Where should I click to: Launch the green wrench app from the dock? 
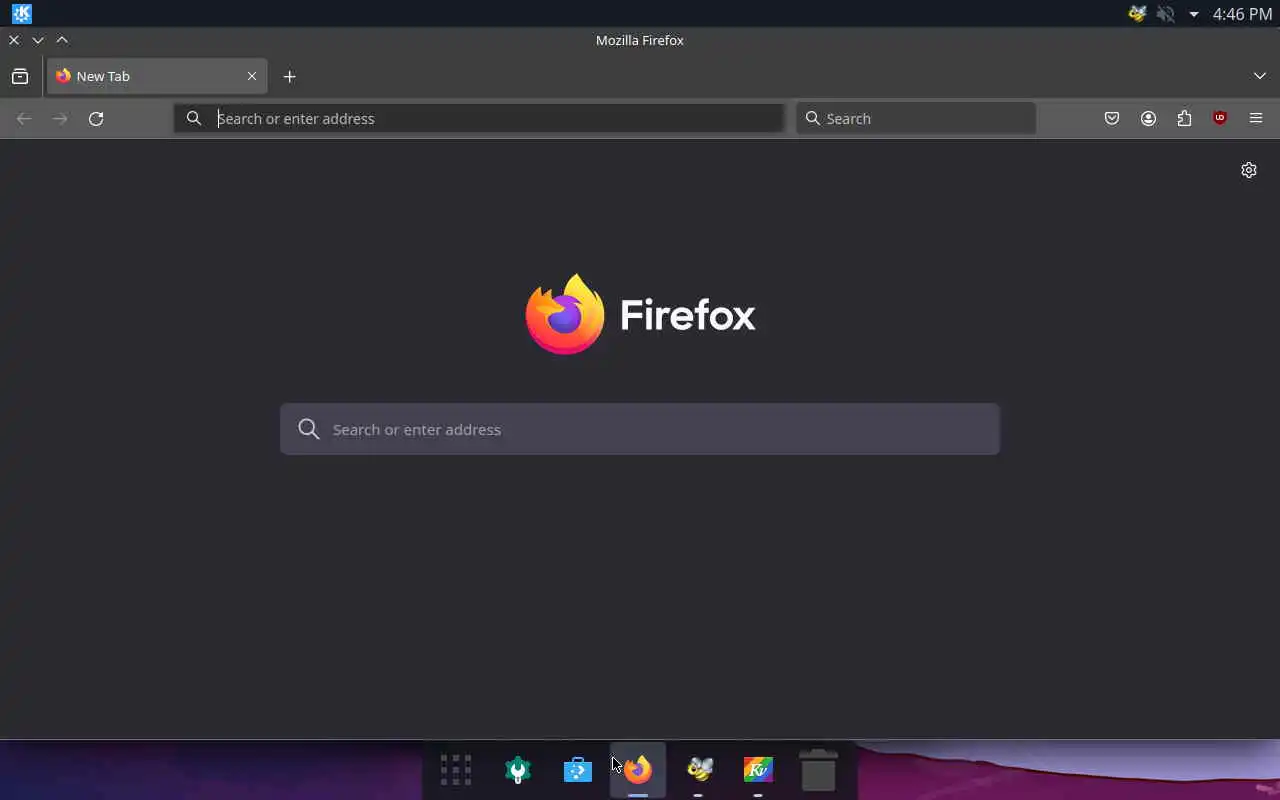pos(517,770)
